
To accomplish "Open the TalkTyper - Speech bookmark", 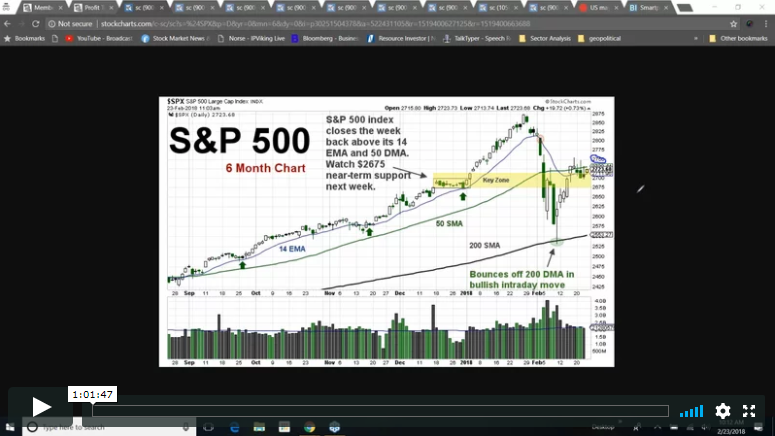I will [478, 38].
